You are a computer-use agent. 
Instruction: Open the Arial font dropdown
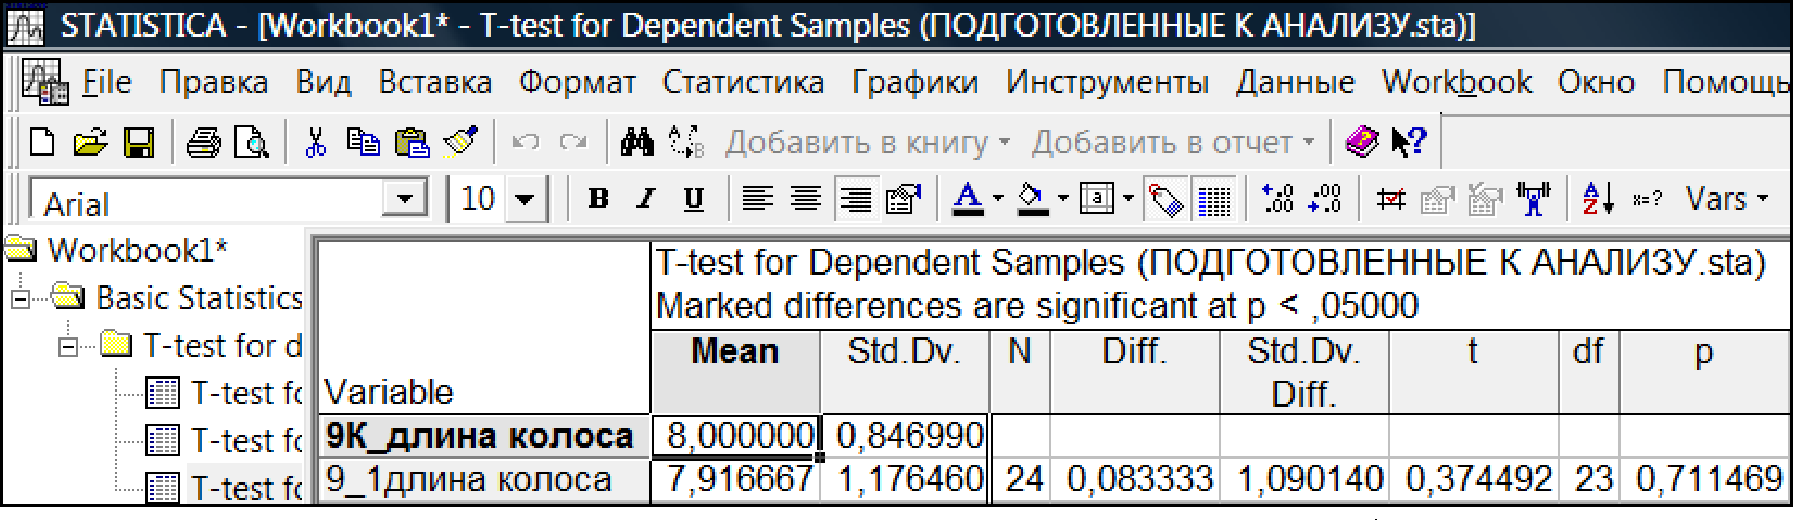(x=404, y=199)
